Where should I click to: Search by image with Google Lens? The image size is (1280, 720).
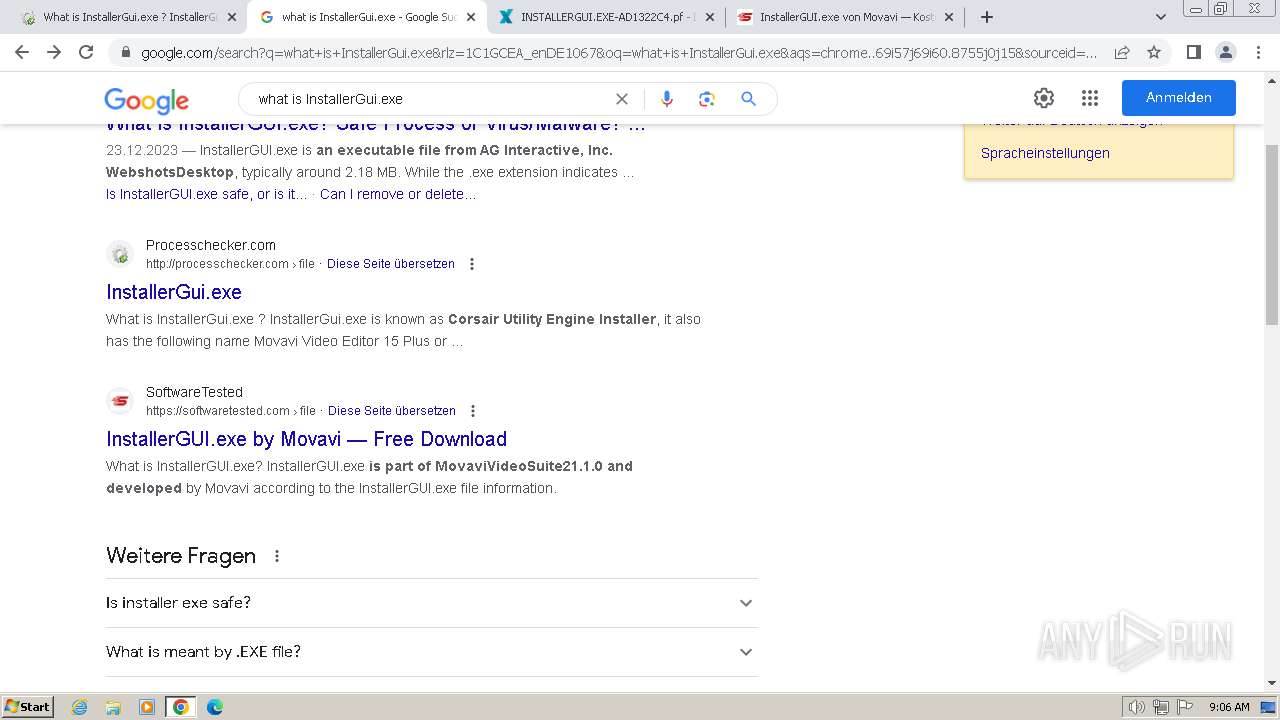[x=707, y=99]
